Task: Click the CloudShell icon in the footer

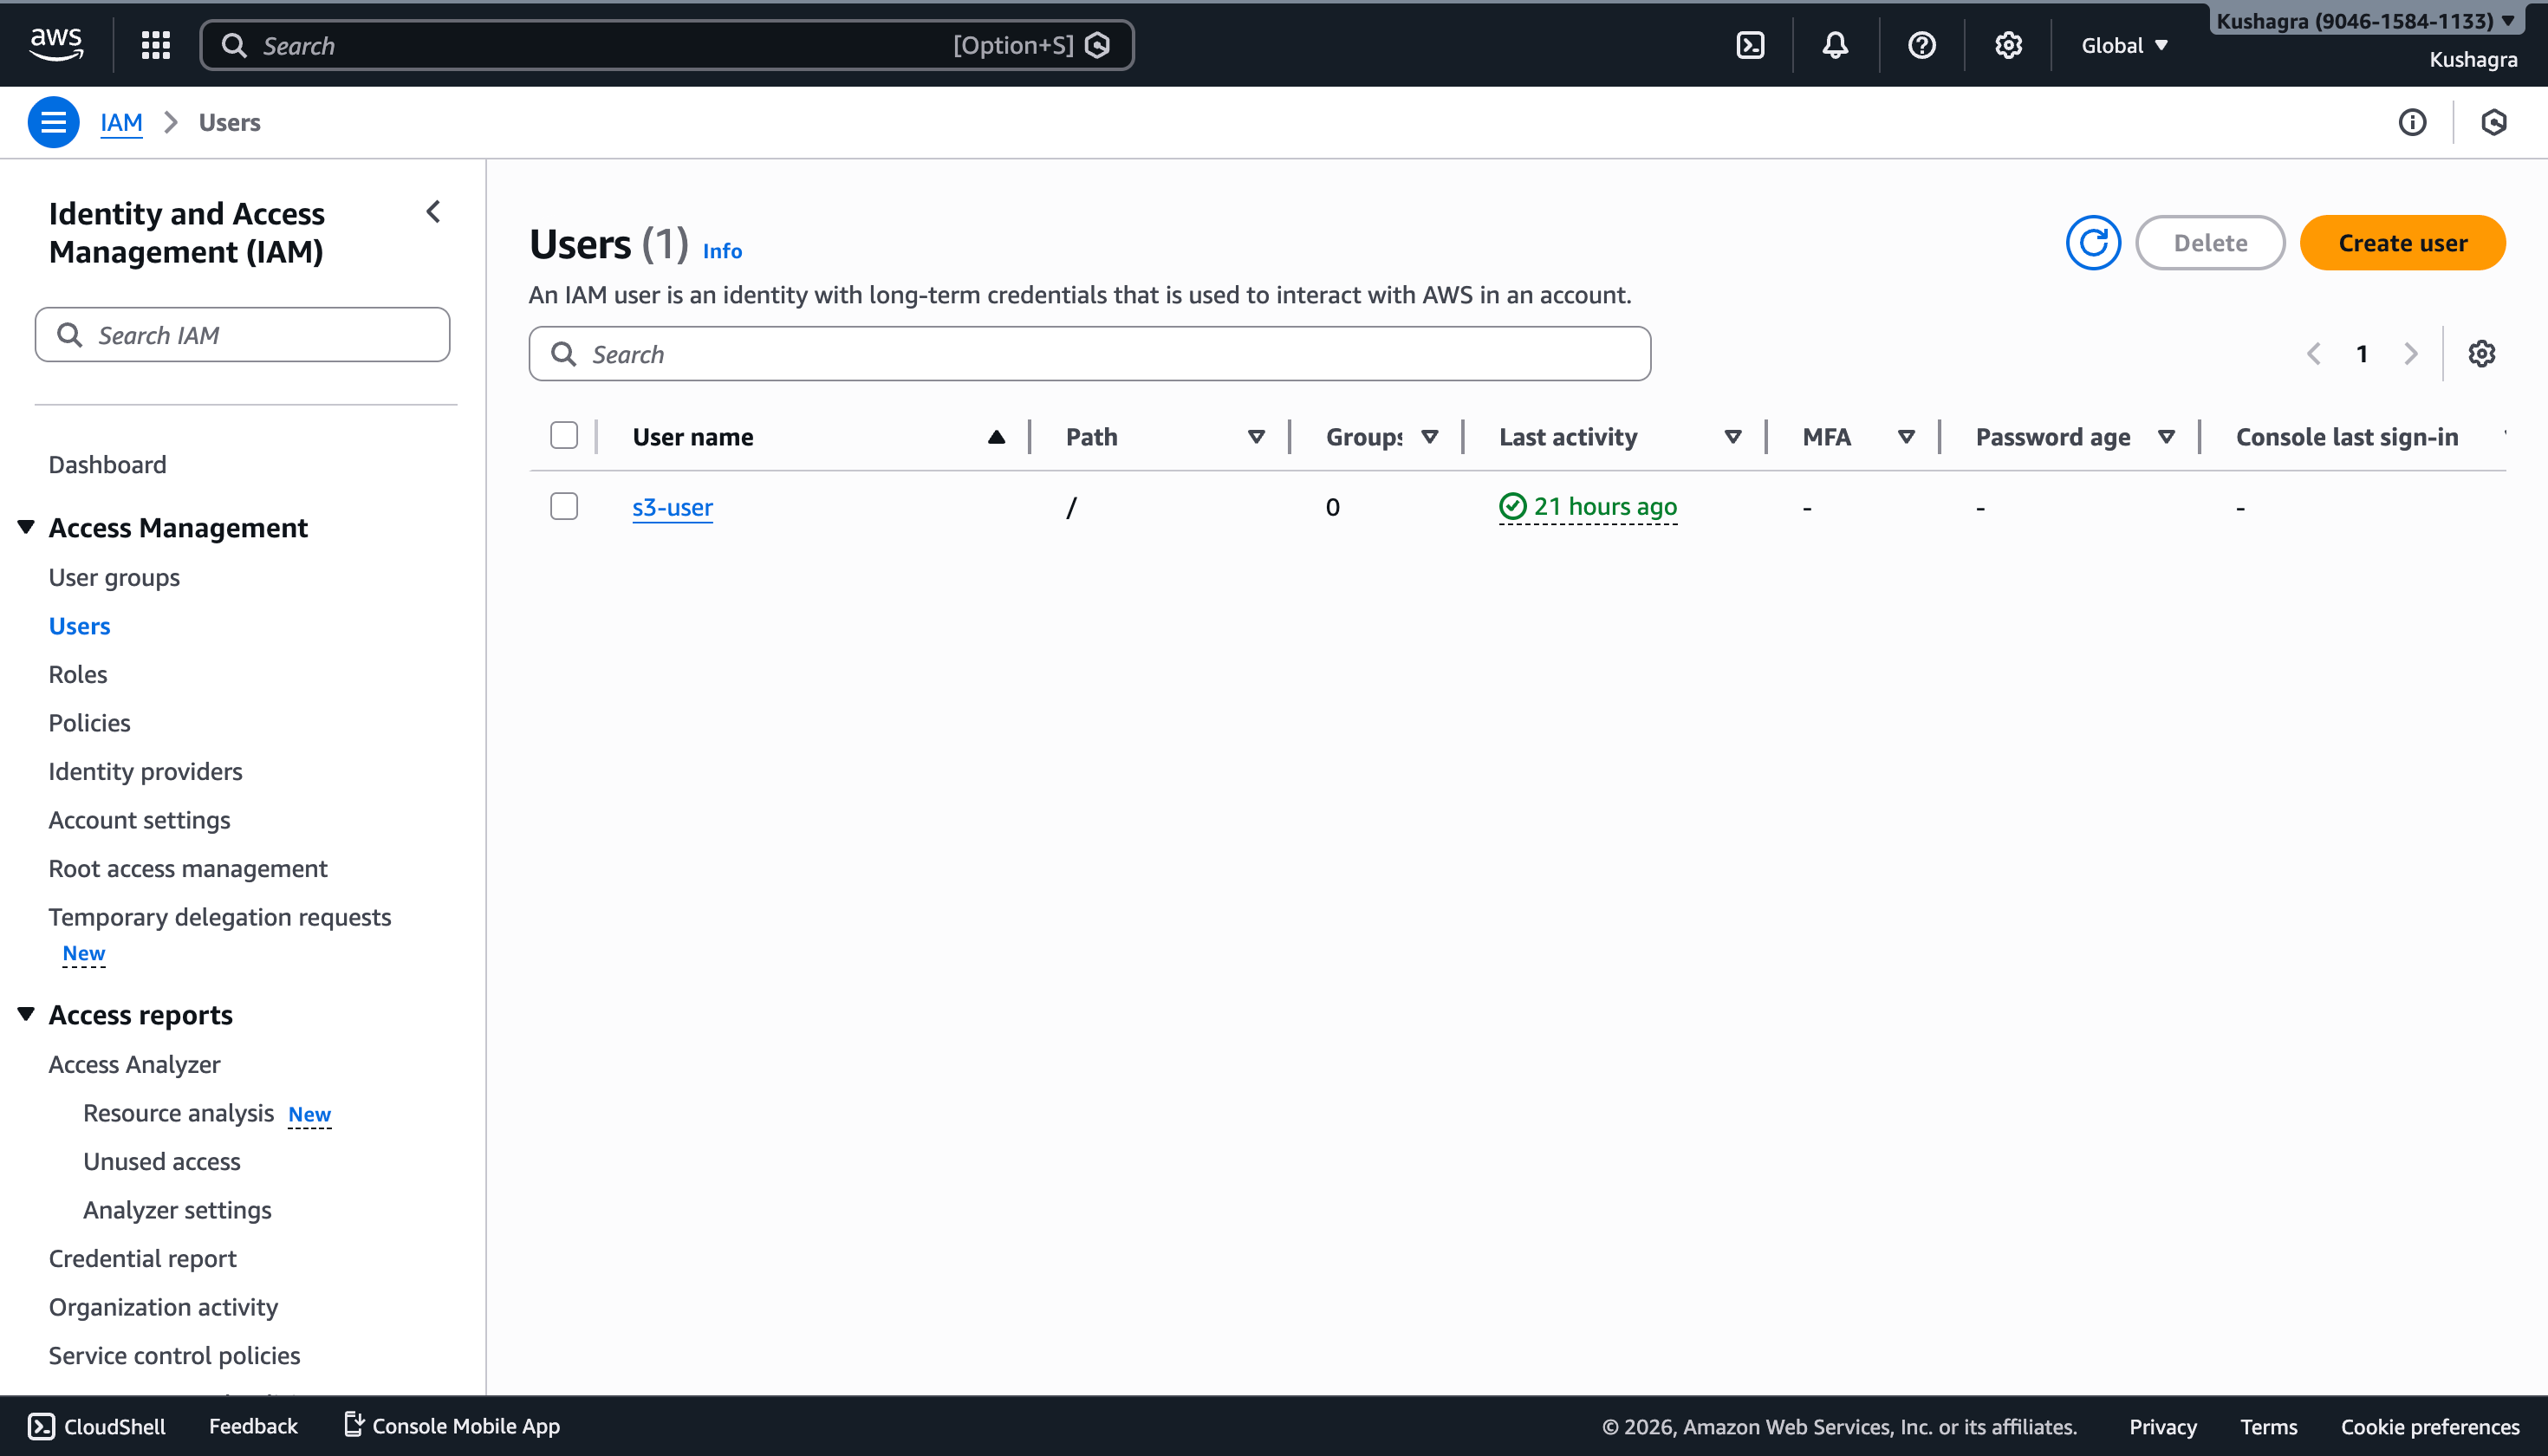Action: pyautogui.click(x=41, y=1427)
